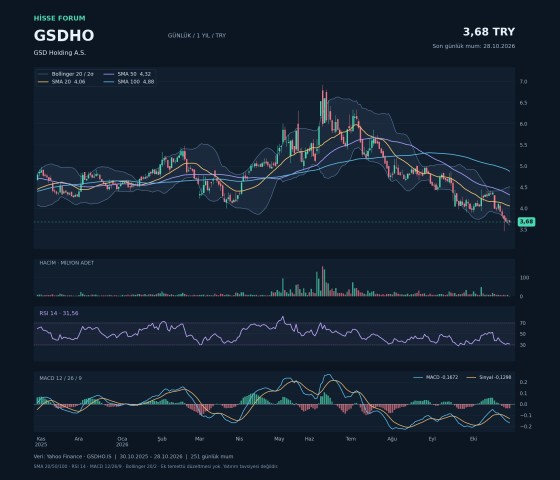Click the "Ara" month label
This screenshot has height=480, width=560.
point(79,439)
